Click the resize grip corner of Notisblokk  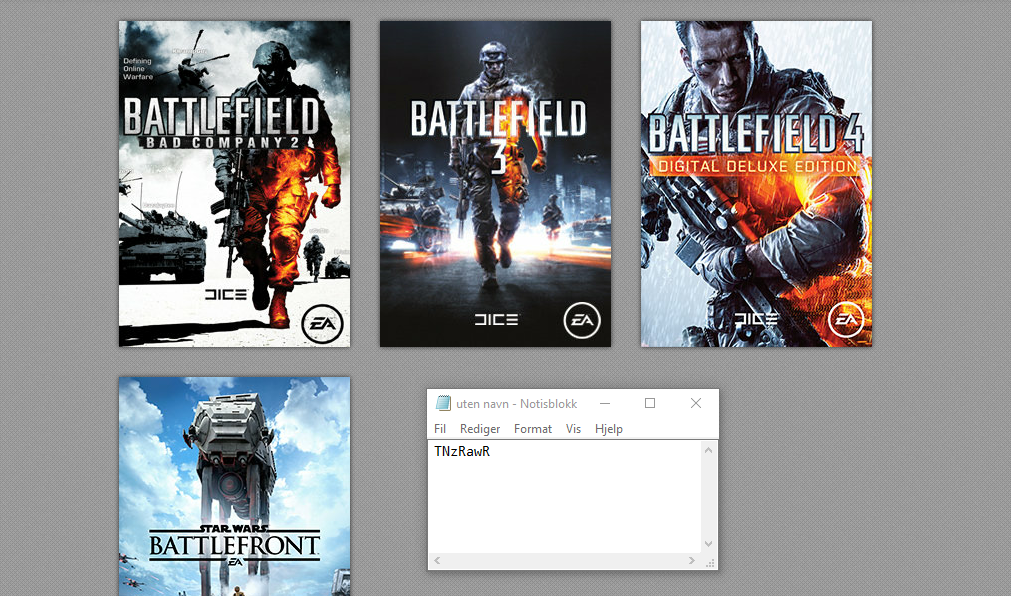(x=710, y=562)
